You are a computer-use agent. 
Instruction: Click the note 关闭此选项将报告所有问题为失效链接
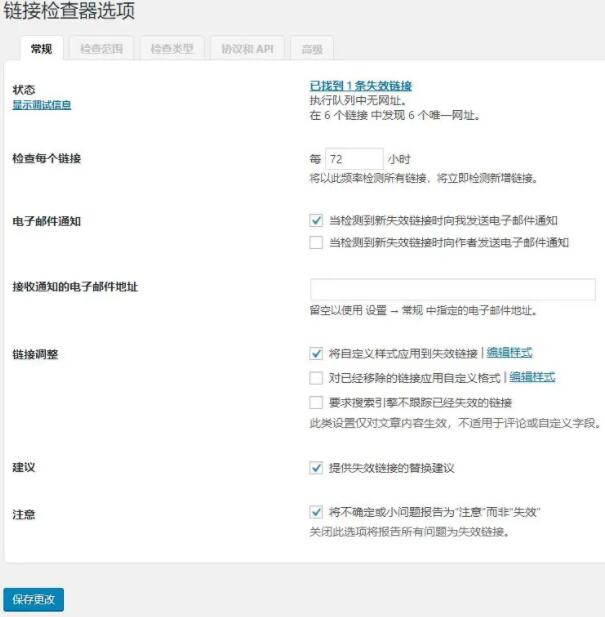pos(410,532)
